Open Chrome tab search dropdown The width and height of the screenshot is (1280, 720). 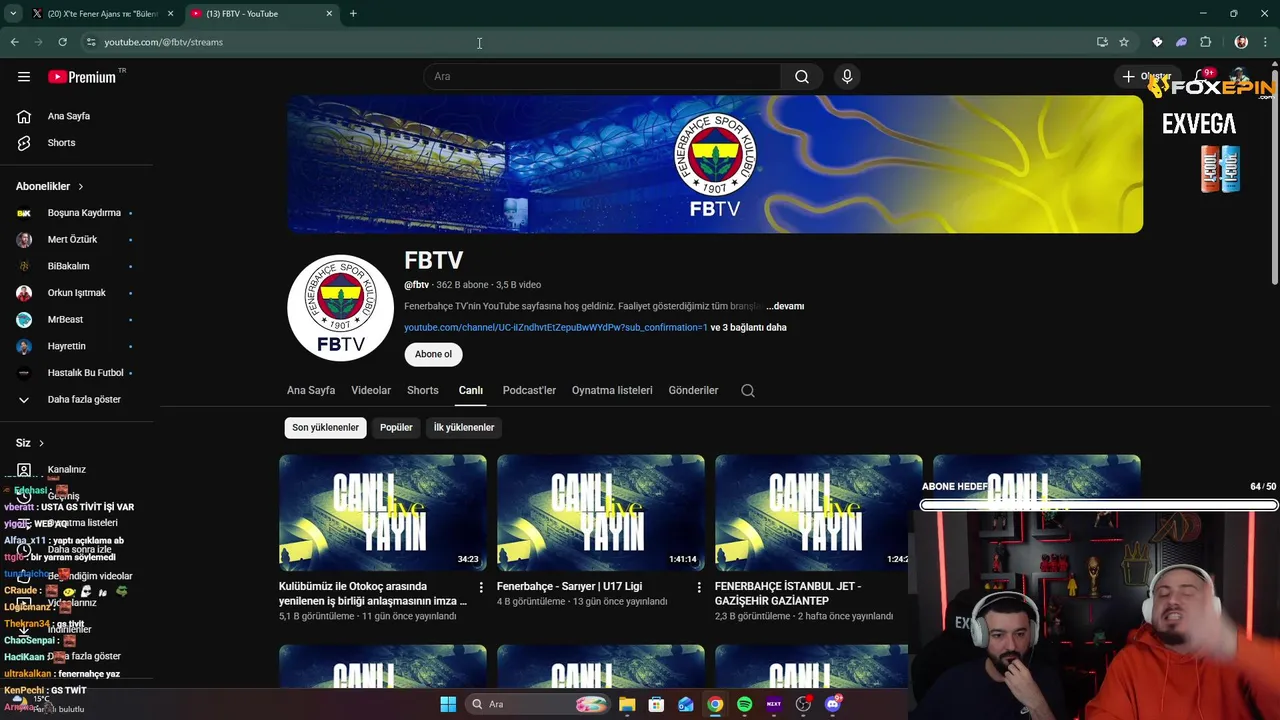tap(13, 14)
